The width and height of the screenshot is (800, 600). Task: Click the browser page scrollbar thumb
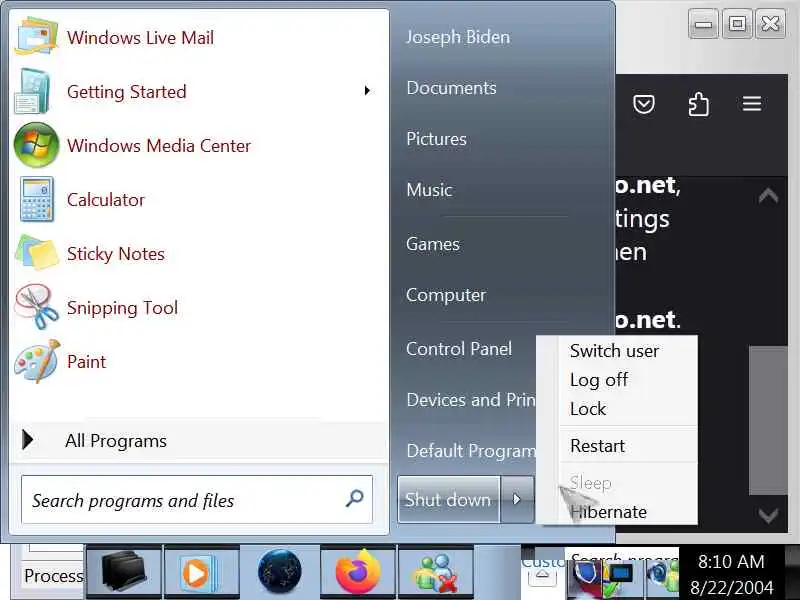(768, 420)
